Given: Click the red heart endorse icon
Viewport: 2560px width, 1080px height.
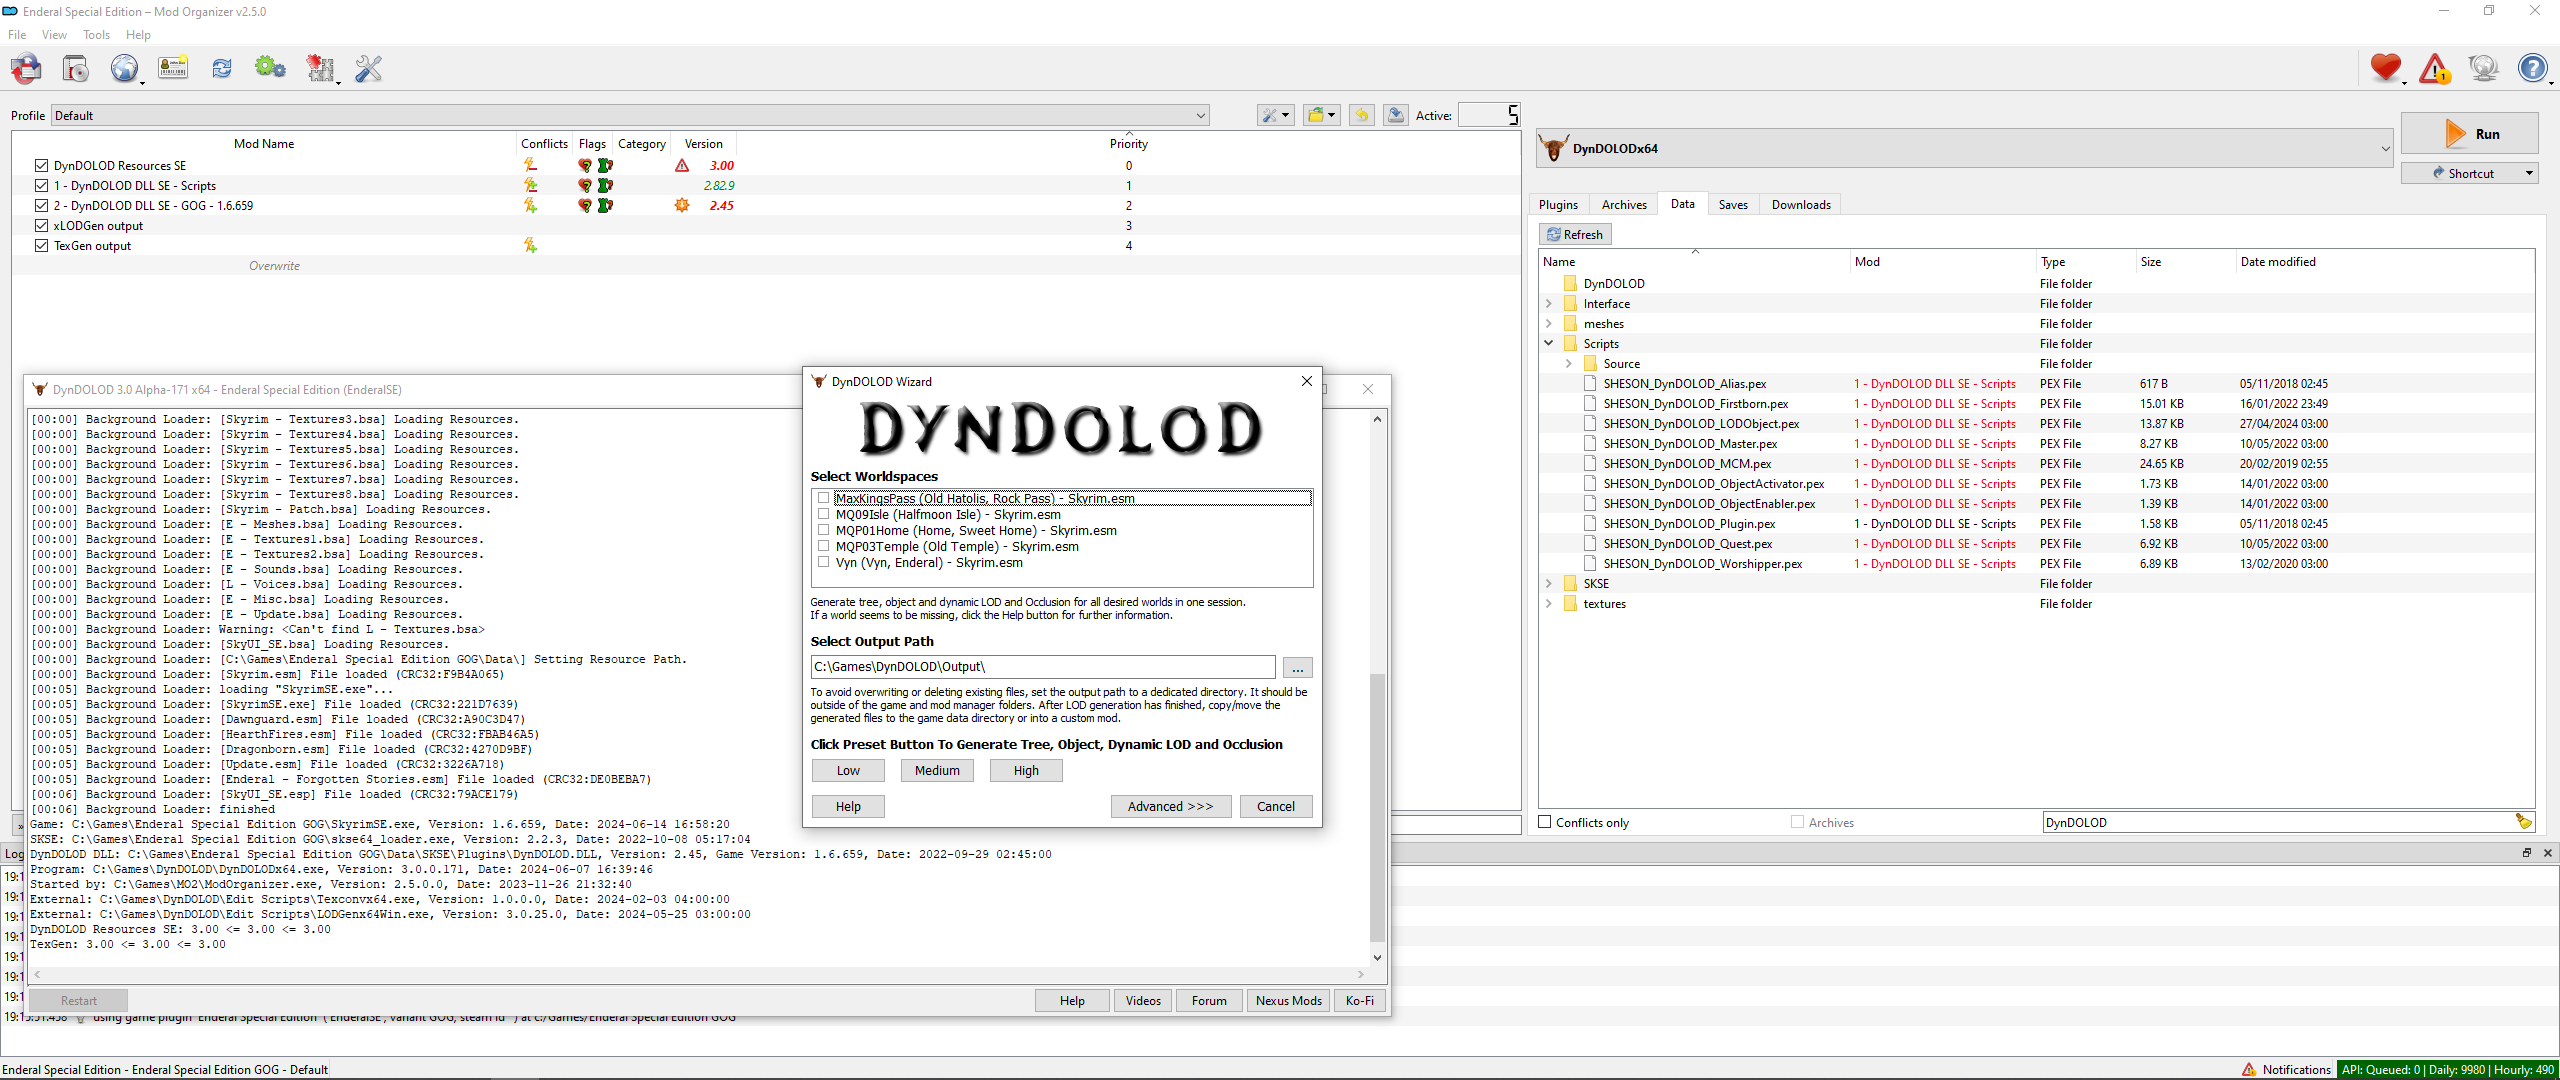Looking at the screenshot, I should (2385, 68).
